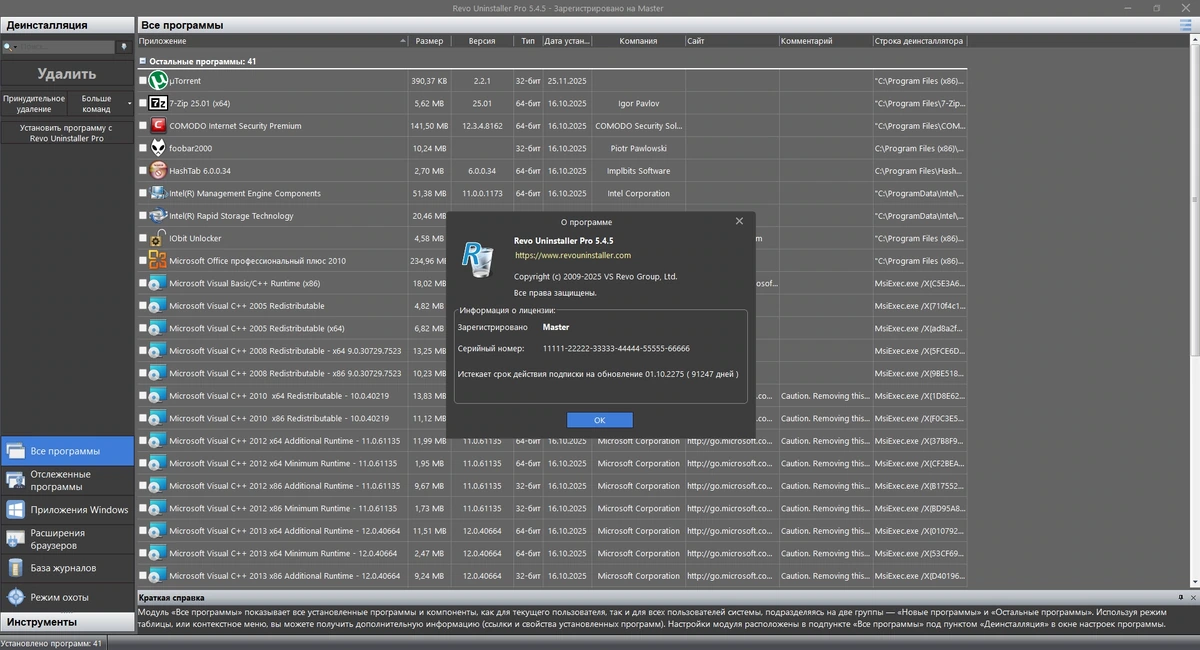This screenshot has height=650, width=1200.
Task: Tick the checkbox for Intel(R) Rapid Storage Technology
Action: [x=143, y=216]
